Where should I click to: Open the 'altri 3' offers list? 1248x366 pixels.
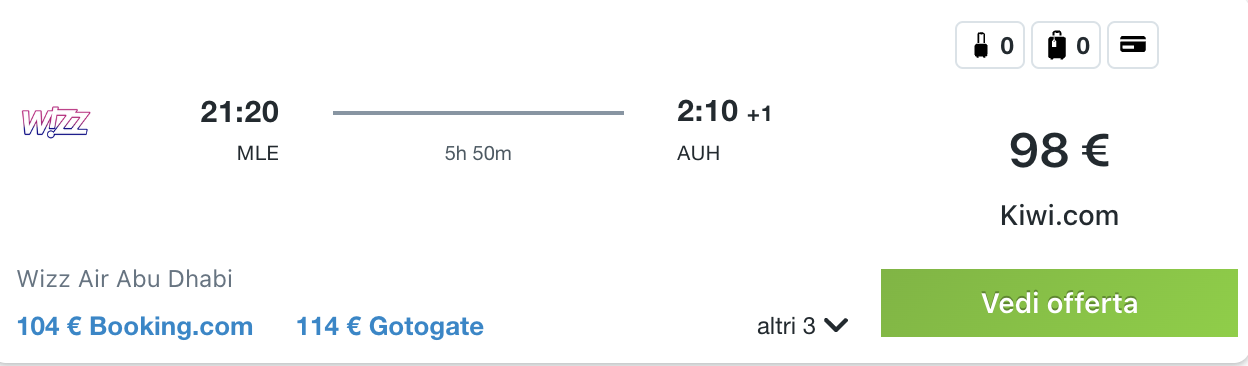pos(803,326)
